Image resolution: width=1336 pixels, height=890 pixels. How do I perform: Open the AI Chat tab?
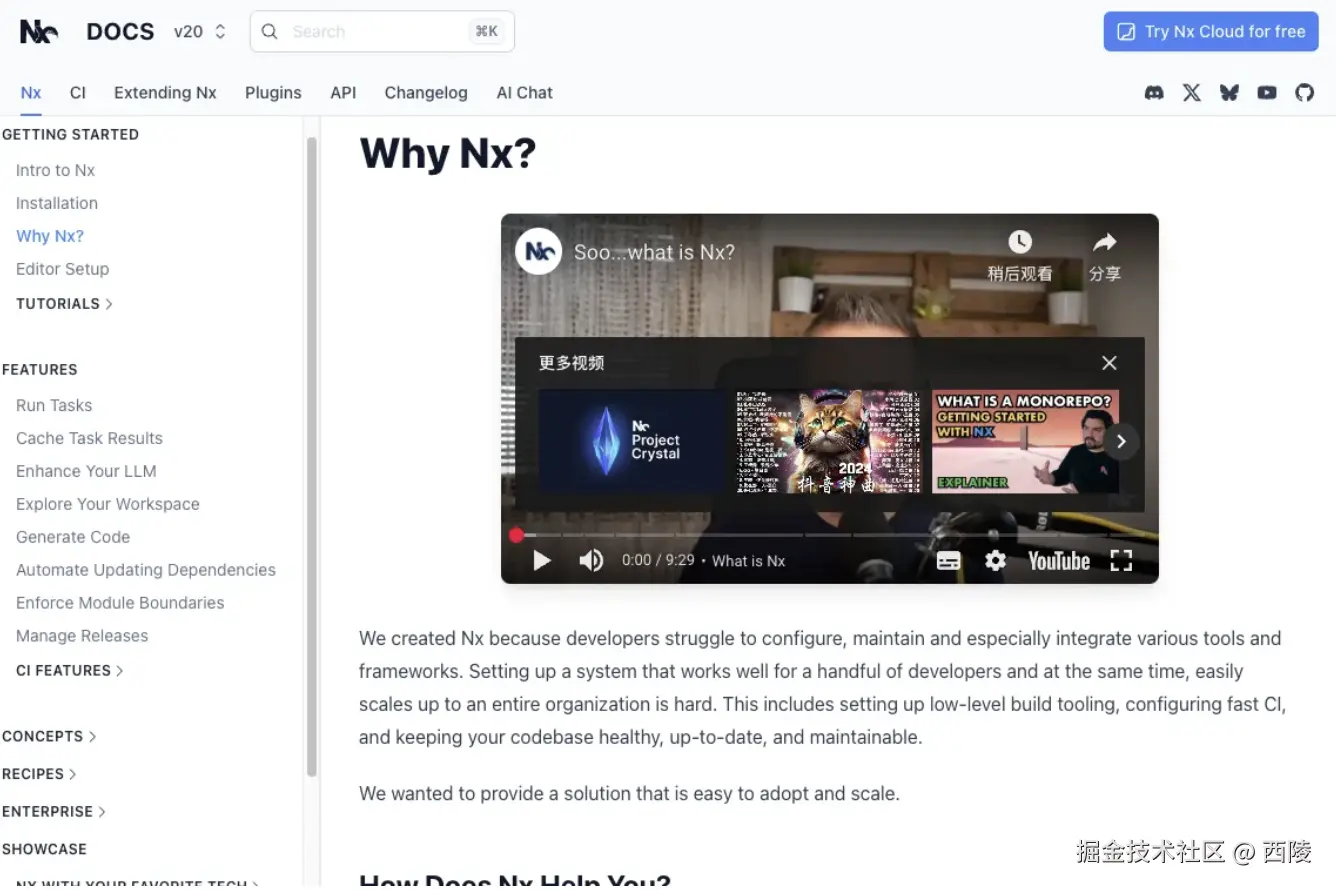525,93
